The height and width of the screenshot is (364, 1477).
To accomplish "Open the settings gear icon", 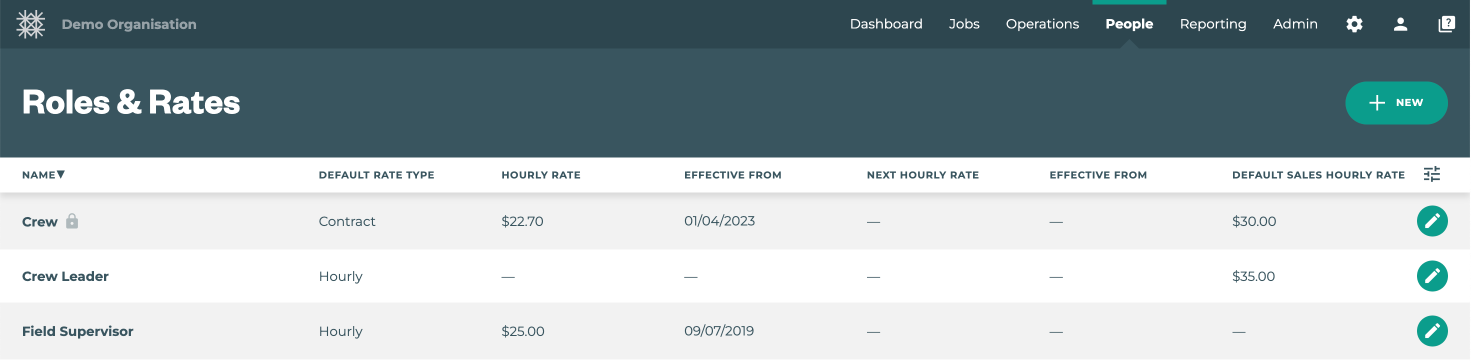I will tap(1354, 24).
